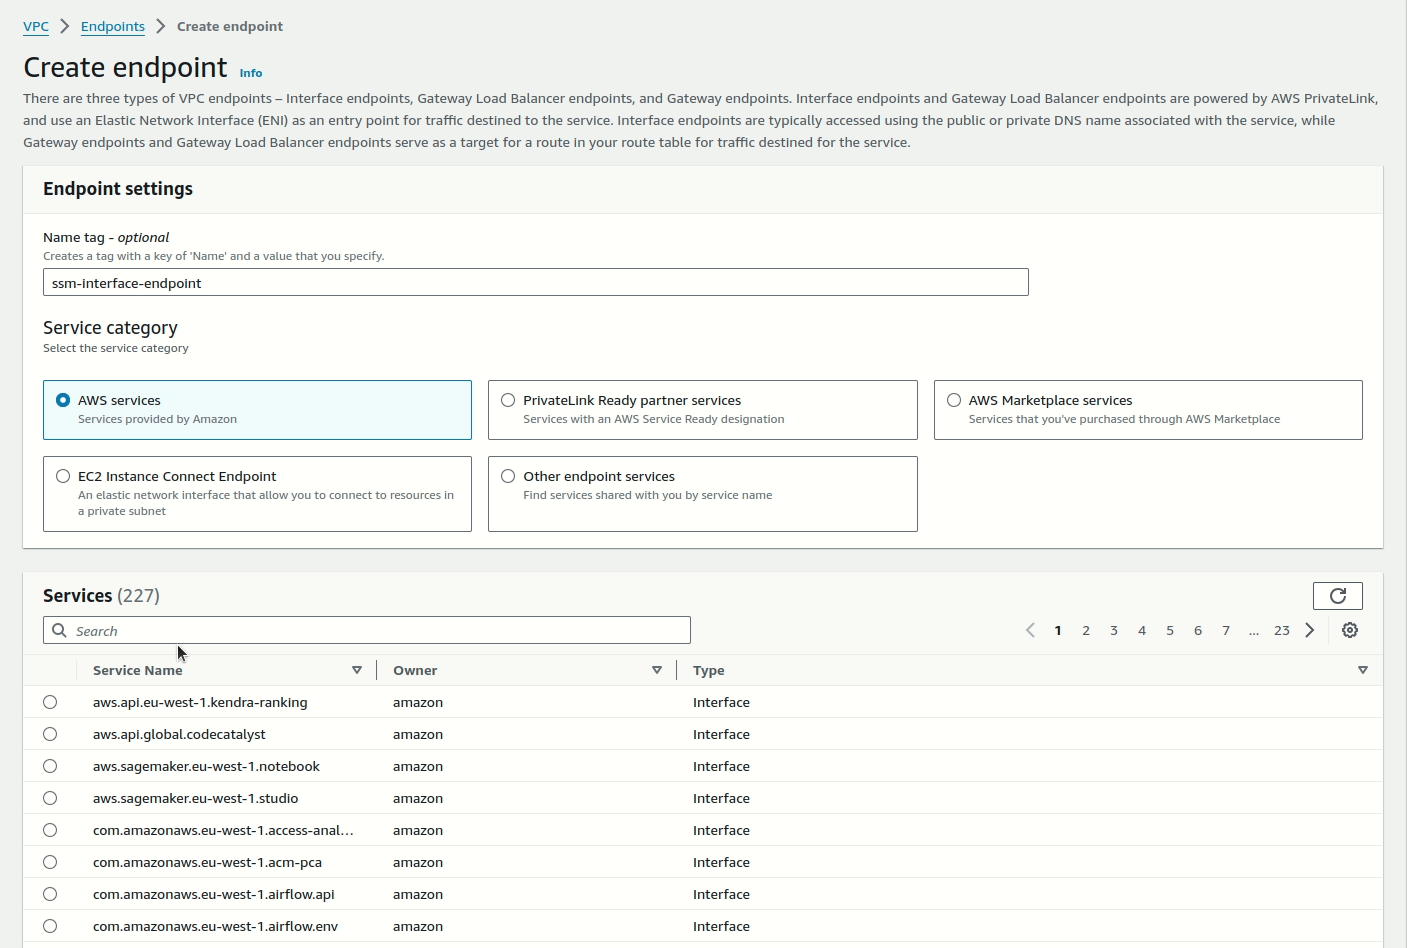Expand the Type column dropdown arrow
The height and width of the screenshot is (948, 1407).
tap(1362, 670)
